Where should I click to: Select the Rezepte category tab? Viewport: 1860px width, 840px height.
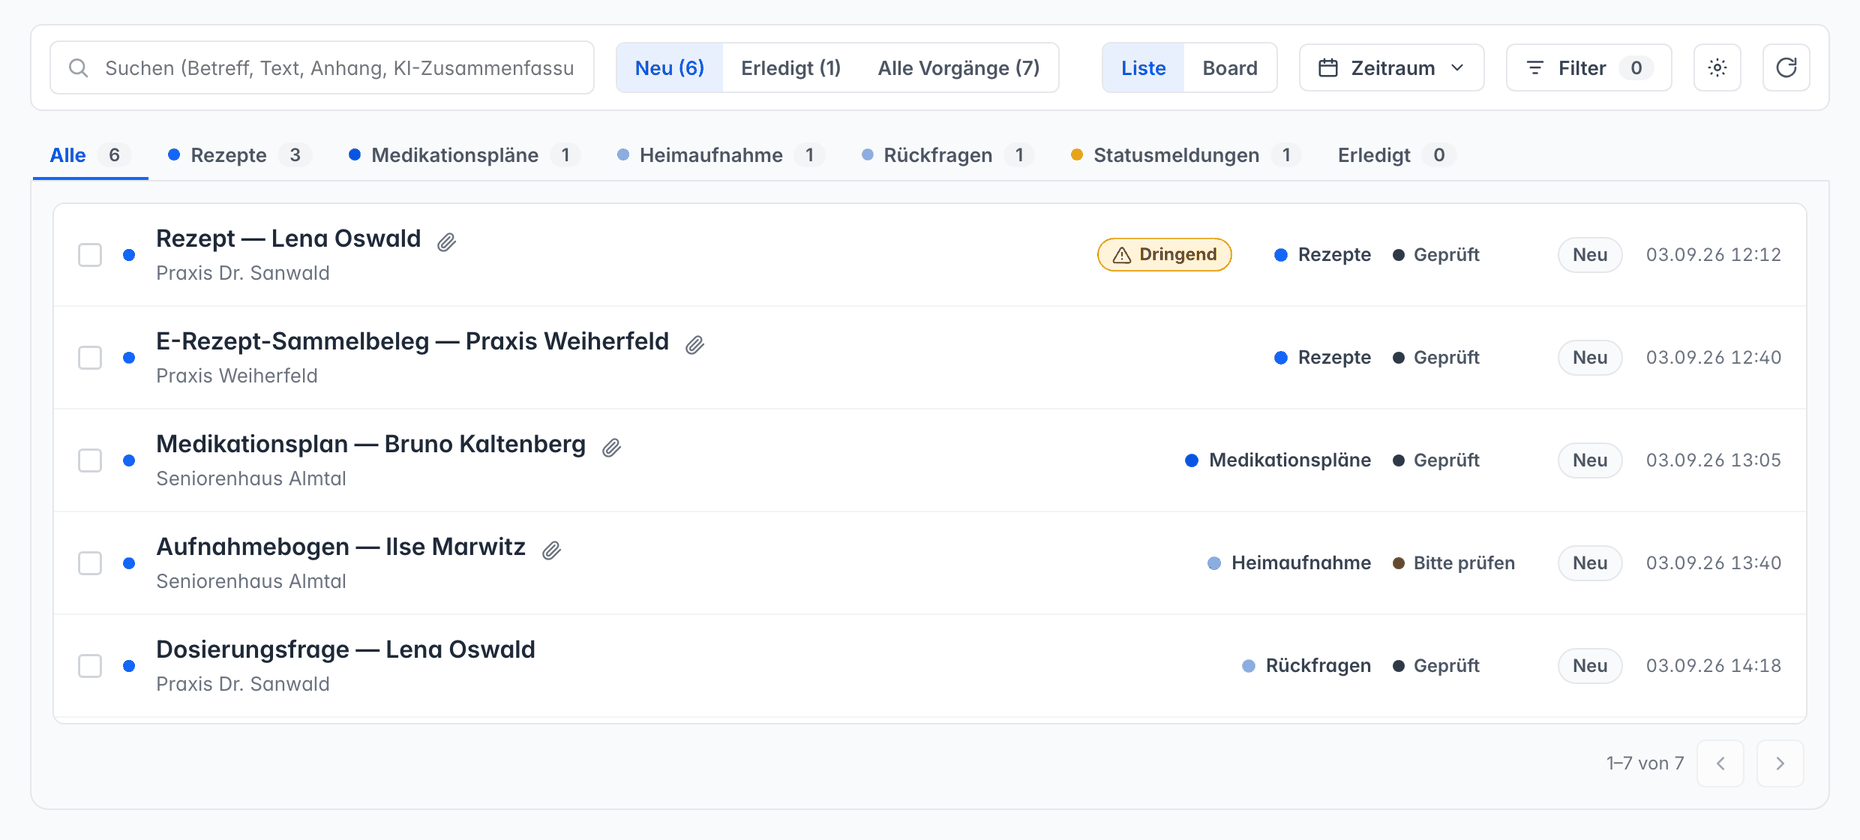(239, 155)
